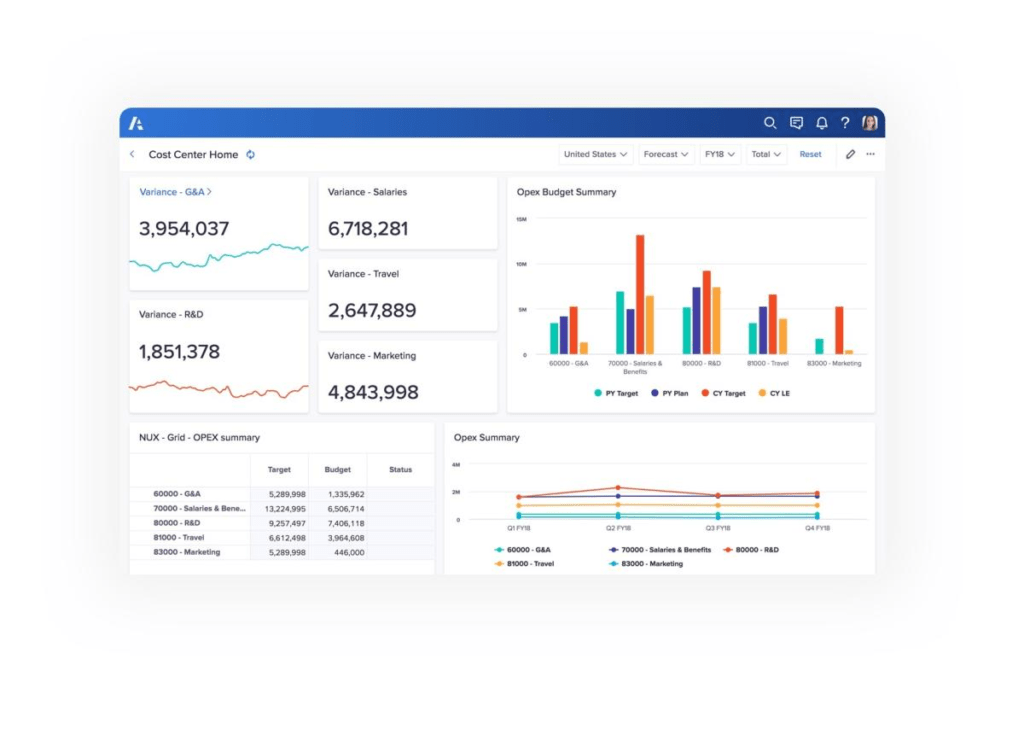
Task: Go back using the left chevron
Action: pyautogui.click(x=133, y=154)
